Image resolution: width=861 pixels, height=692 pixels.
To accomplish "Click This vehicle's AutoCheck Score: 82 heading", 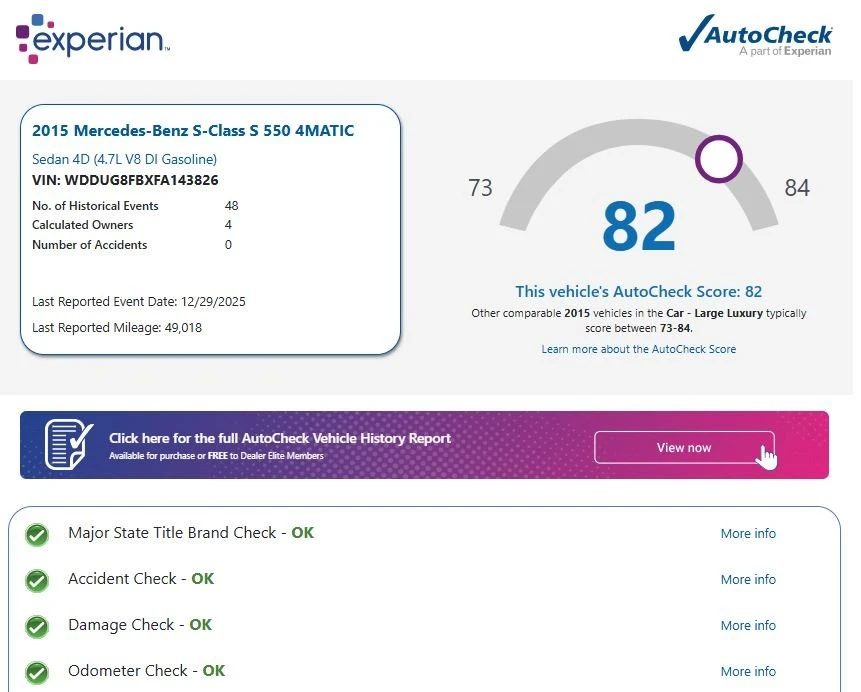I will [639, 292].
